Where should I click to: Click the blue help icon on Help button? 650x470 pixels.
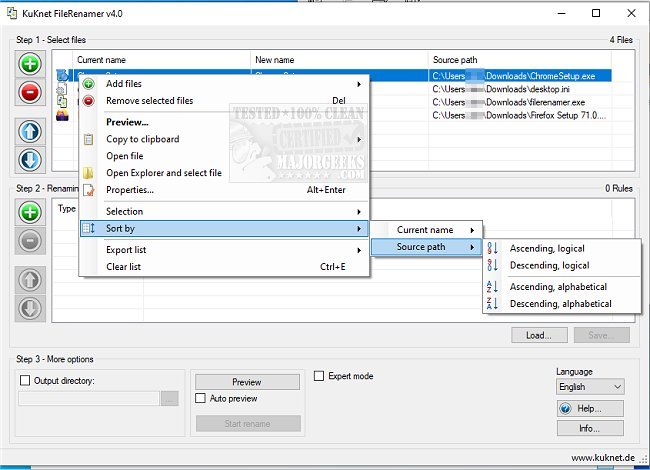click(x=565, y=409)
